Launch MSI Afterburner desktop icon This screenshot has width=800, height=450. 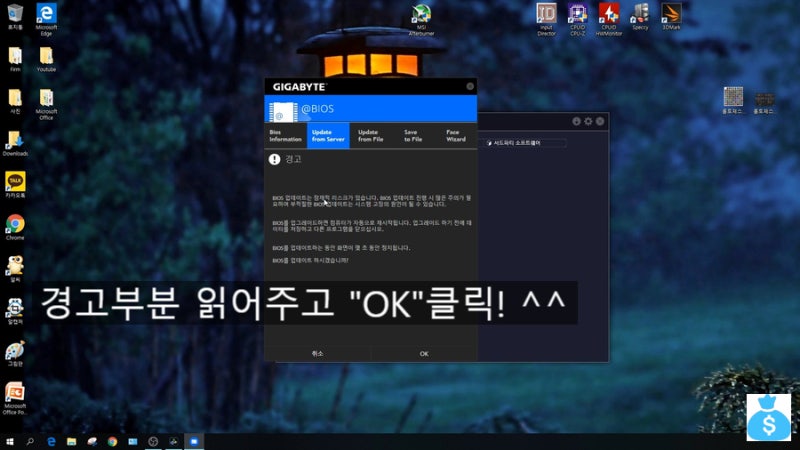click(x=421, y=20)
